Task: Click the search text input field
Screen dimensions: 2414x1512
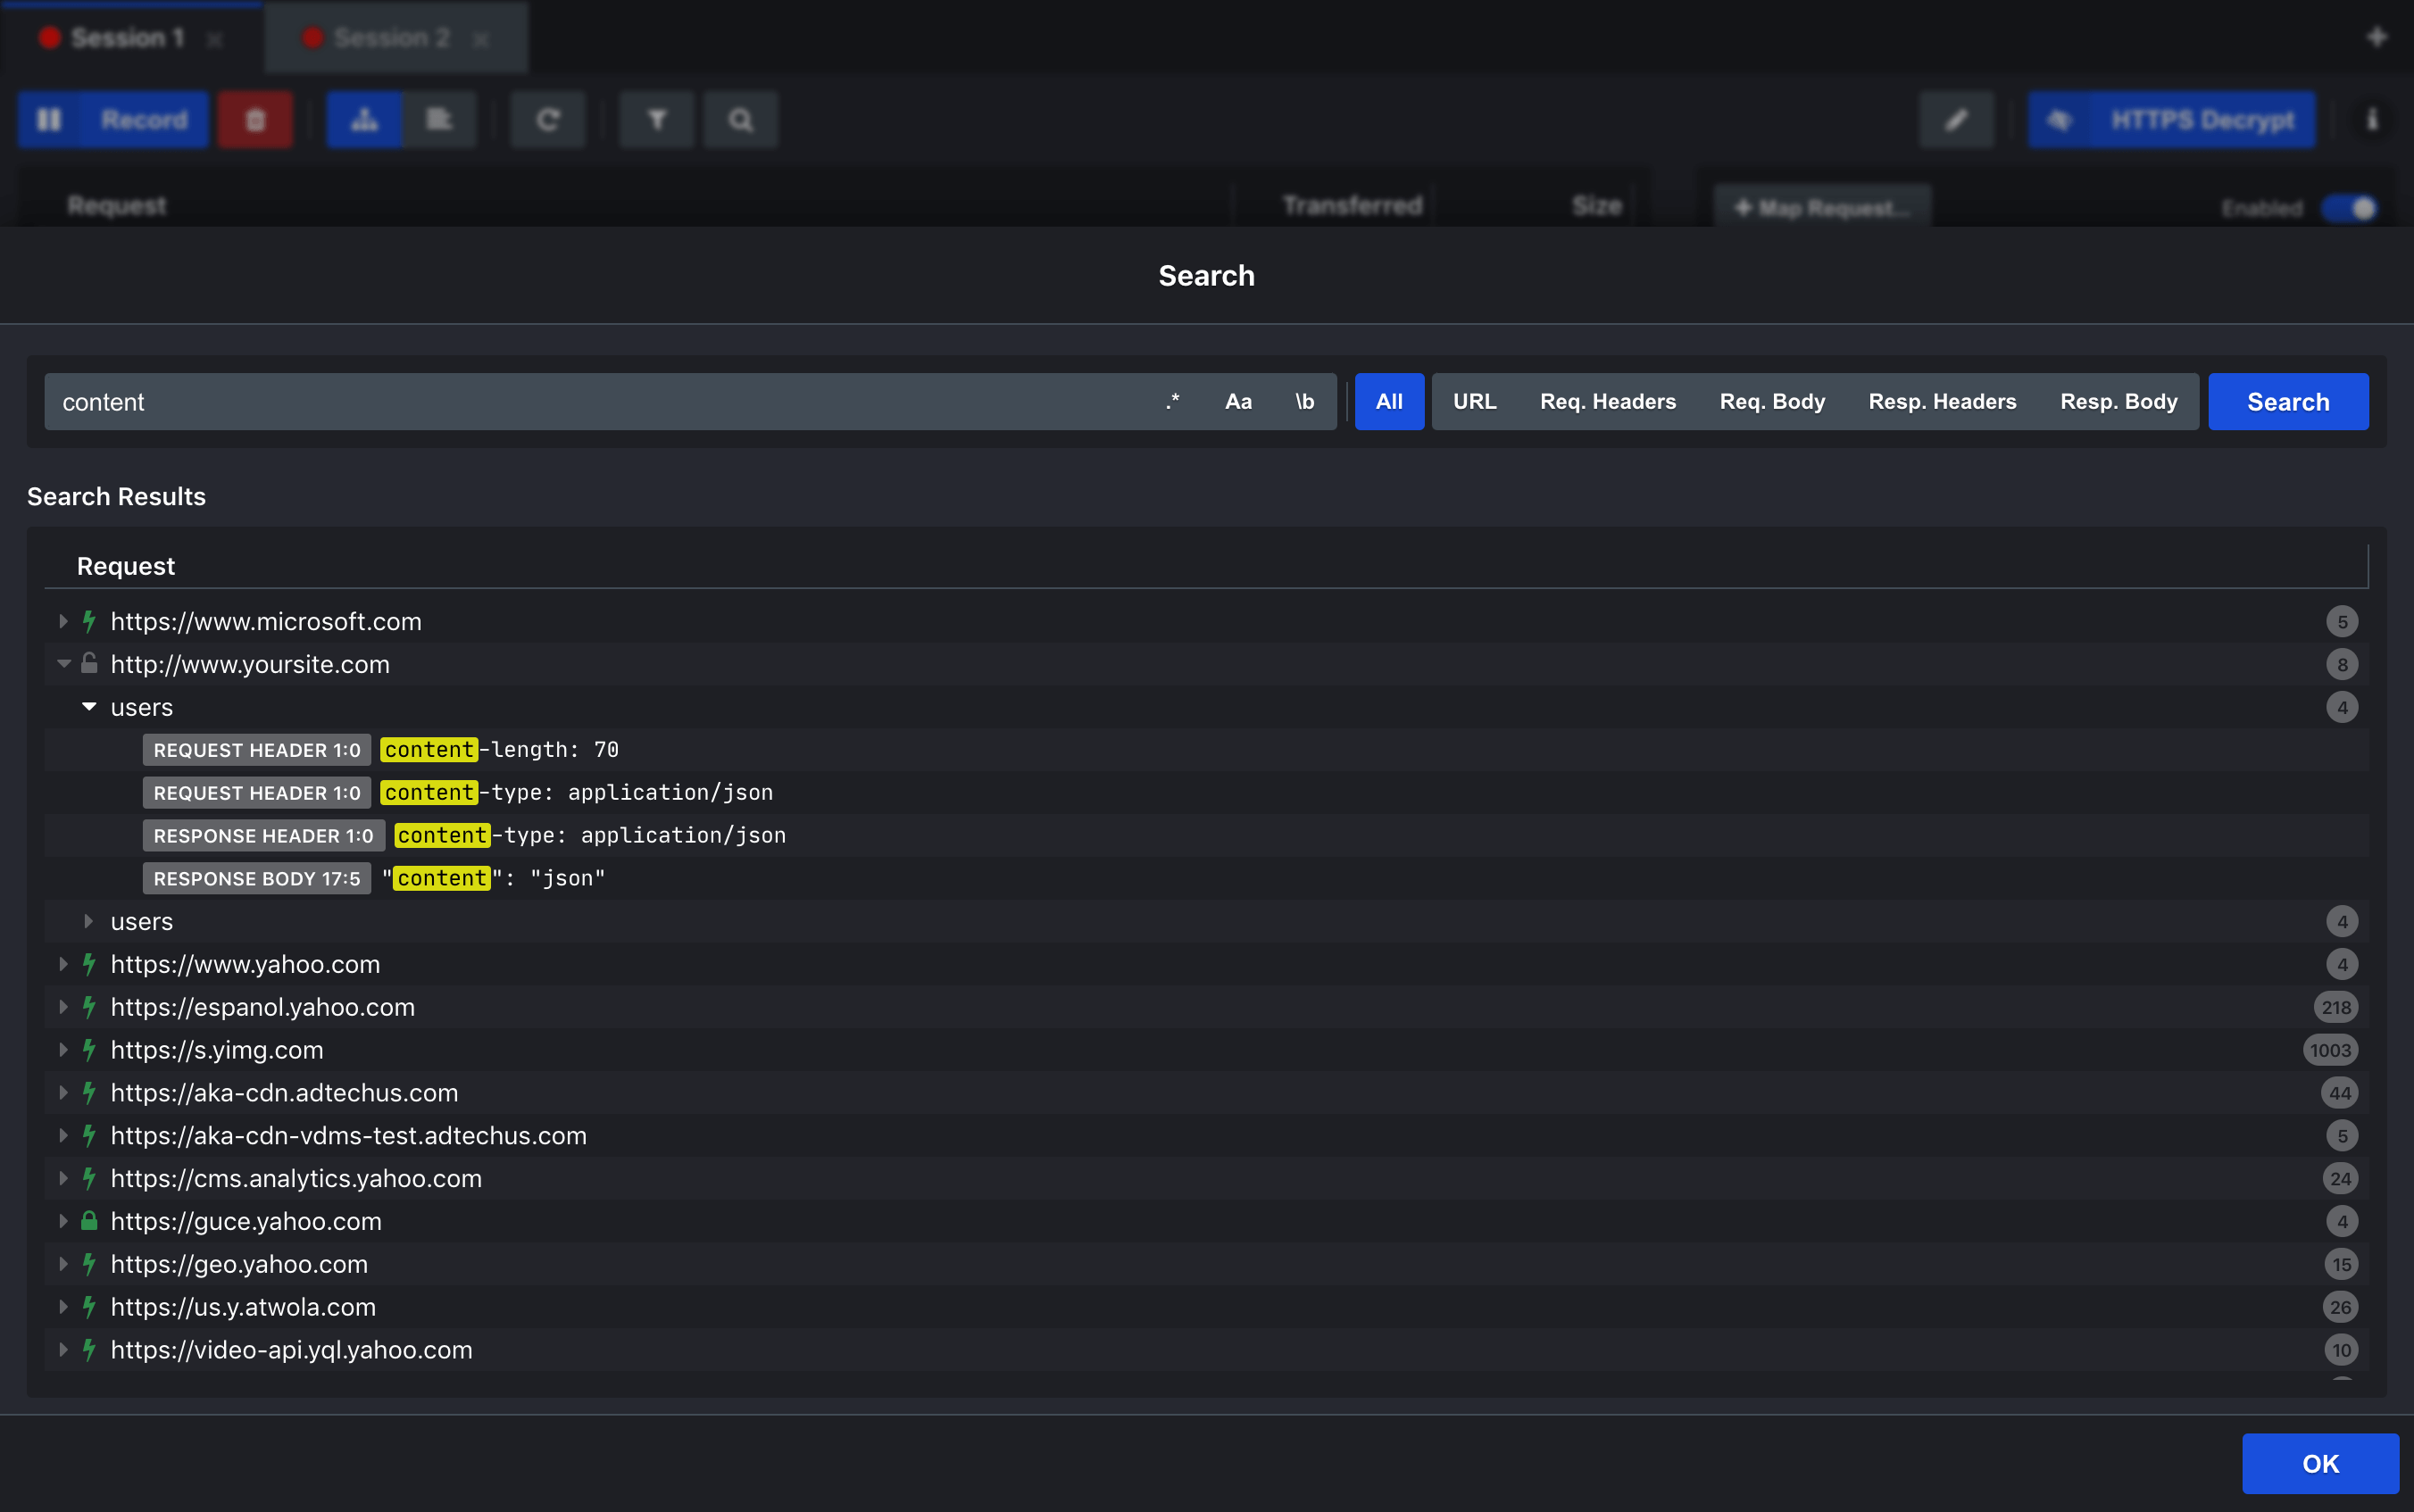Action: click(x=600, y=402)
